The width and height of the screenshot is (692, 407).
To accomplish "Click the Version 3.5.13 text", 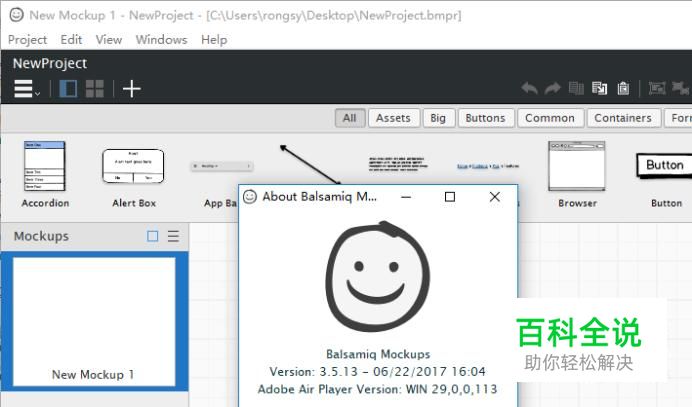I will click(x=377, y=372).
